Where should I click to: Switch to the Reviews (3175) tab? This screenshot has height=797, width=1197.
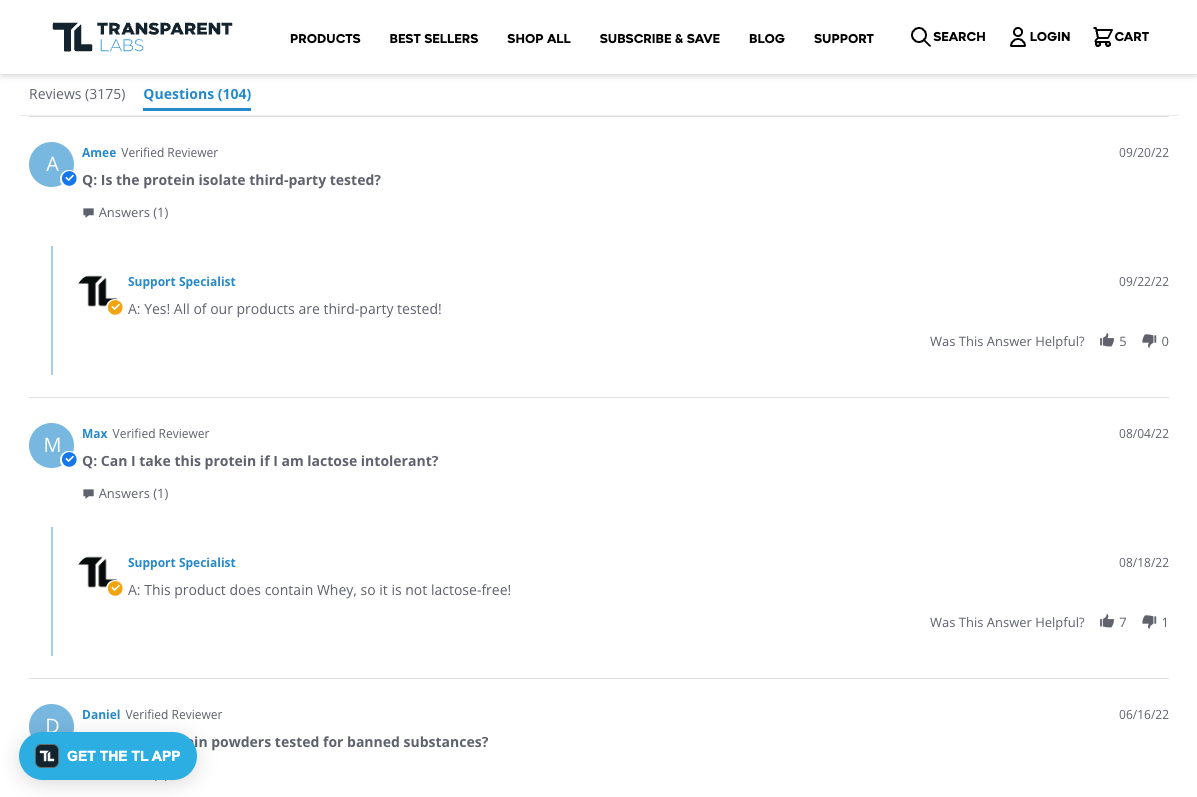pyautogui.click(x=77, y=94)
